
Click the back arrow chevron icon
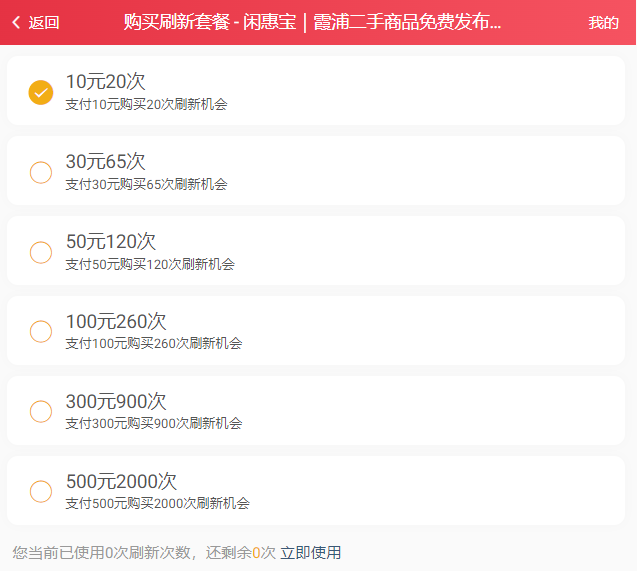[16, 22]
